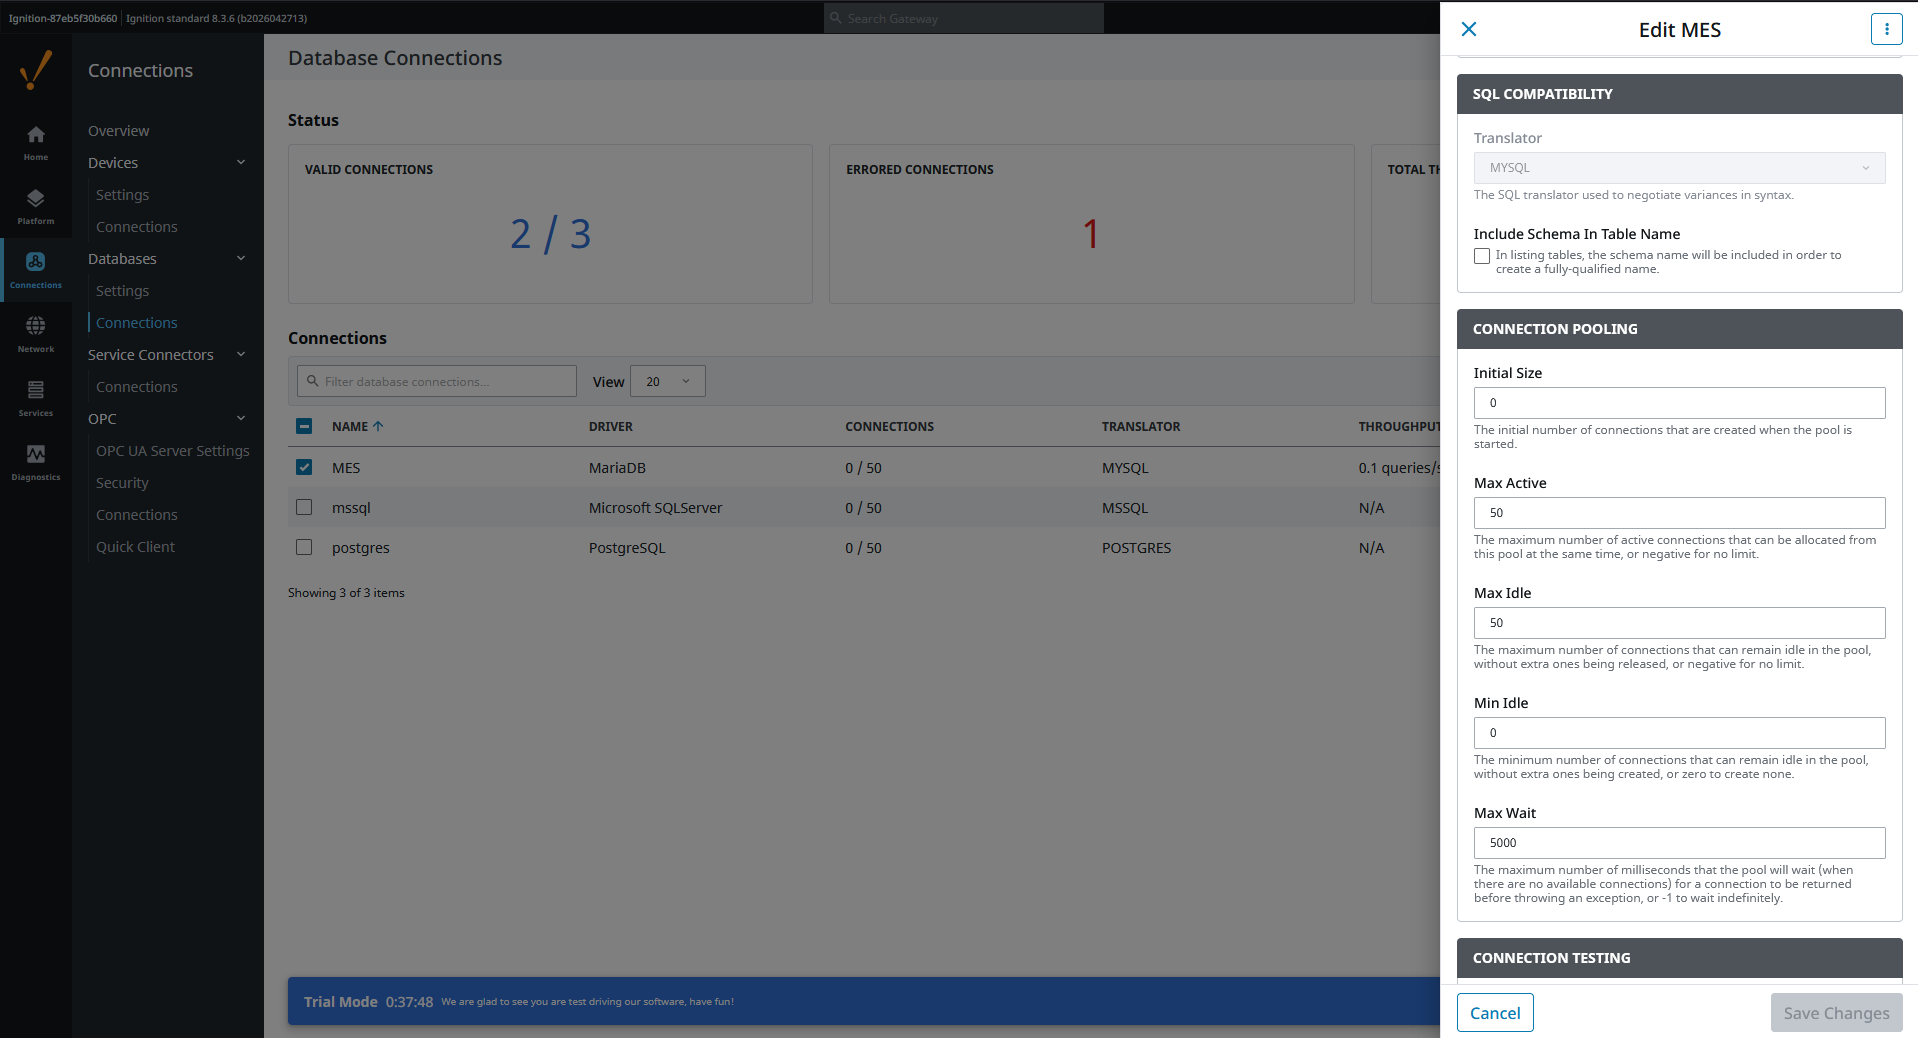Click the Microsoft SQLServer driver cell
The width and height of the screenshot is (1918, 1038).
[655, 507]
